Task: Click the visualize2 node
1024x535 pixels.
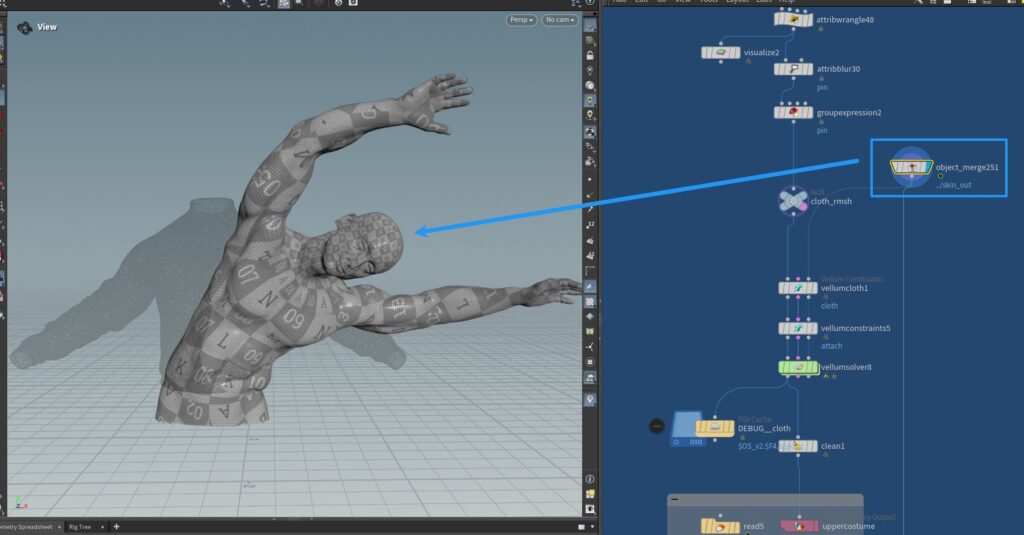Action: (720, 52)
